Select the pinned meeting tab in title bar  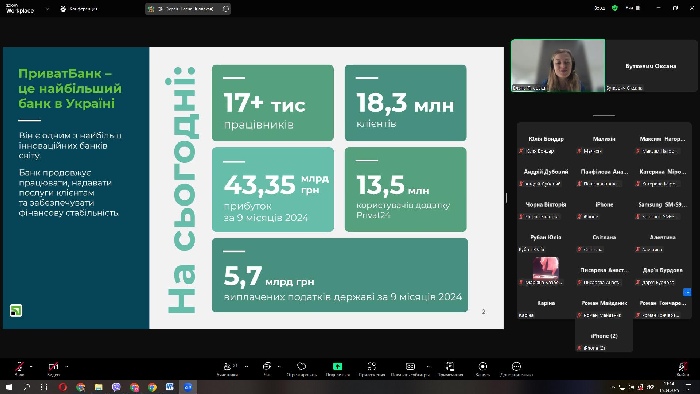[188, 8]
